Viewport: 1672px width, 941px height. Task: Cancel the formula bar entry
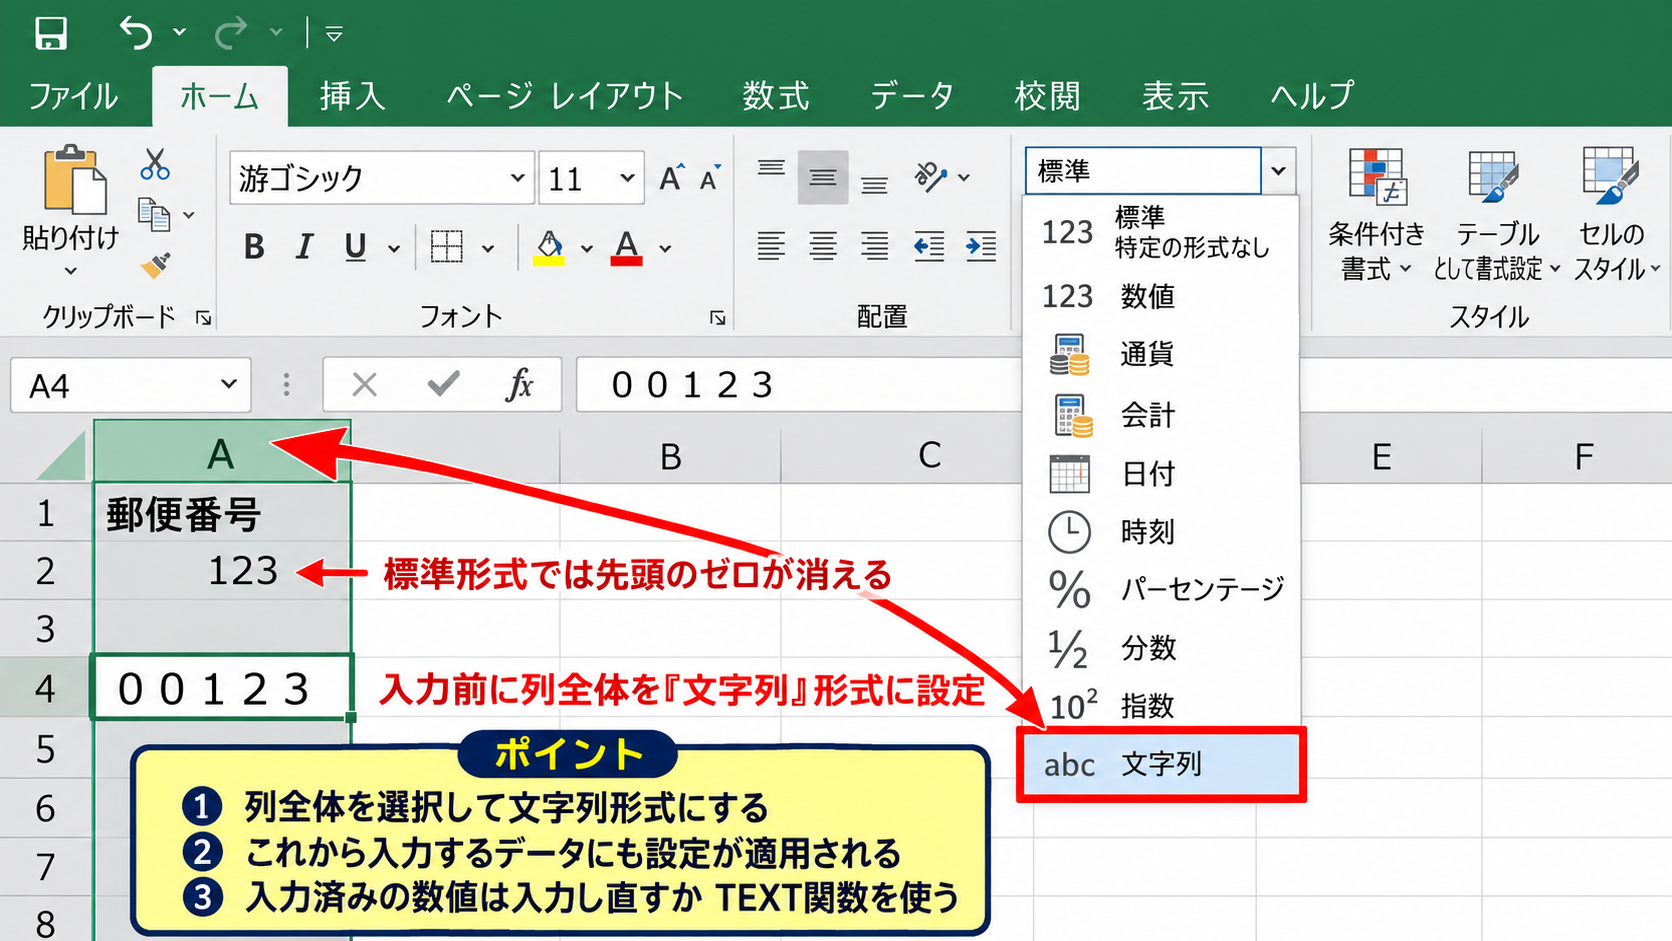tap(365, 385)
